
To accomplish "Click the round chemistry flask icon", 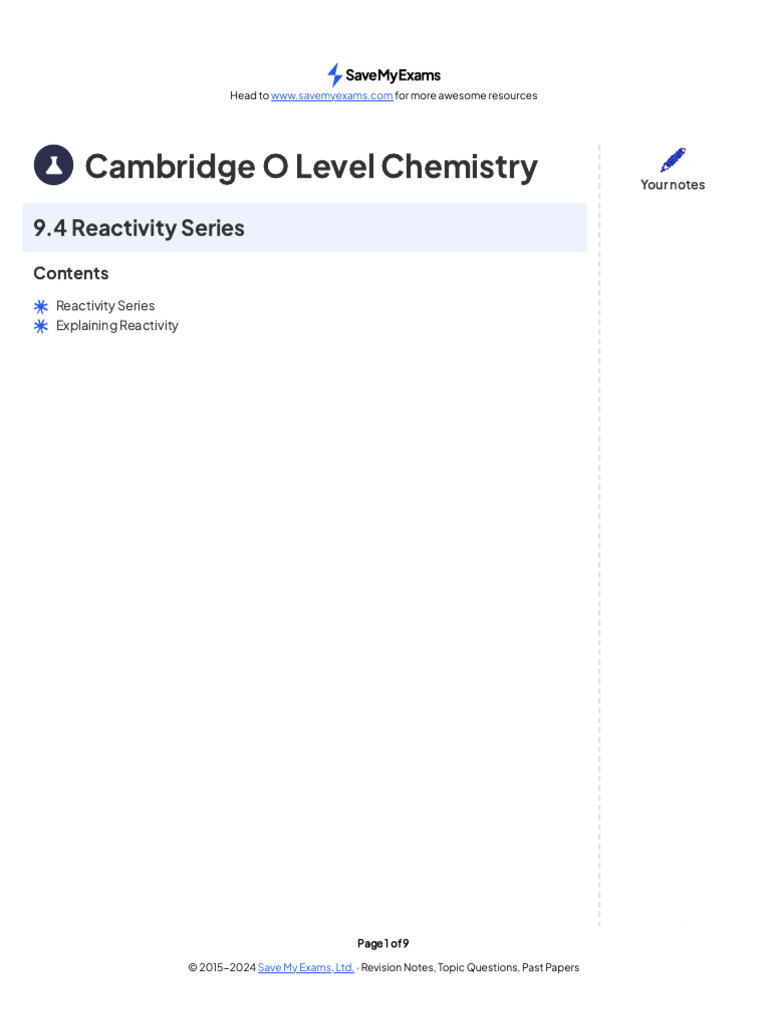I will (x=54, y=165).
